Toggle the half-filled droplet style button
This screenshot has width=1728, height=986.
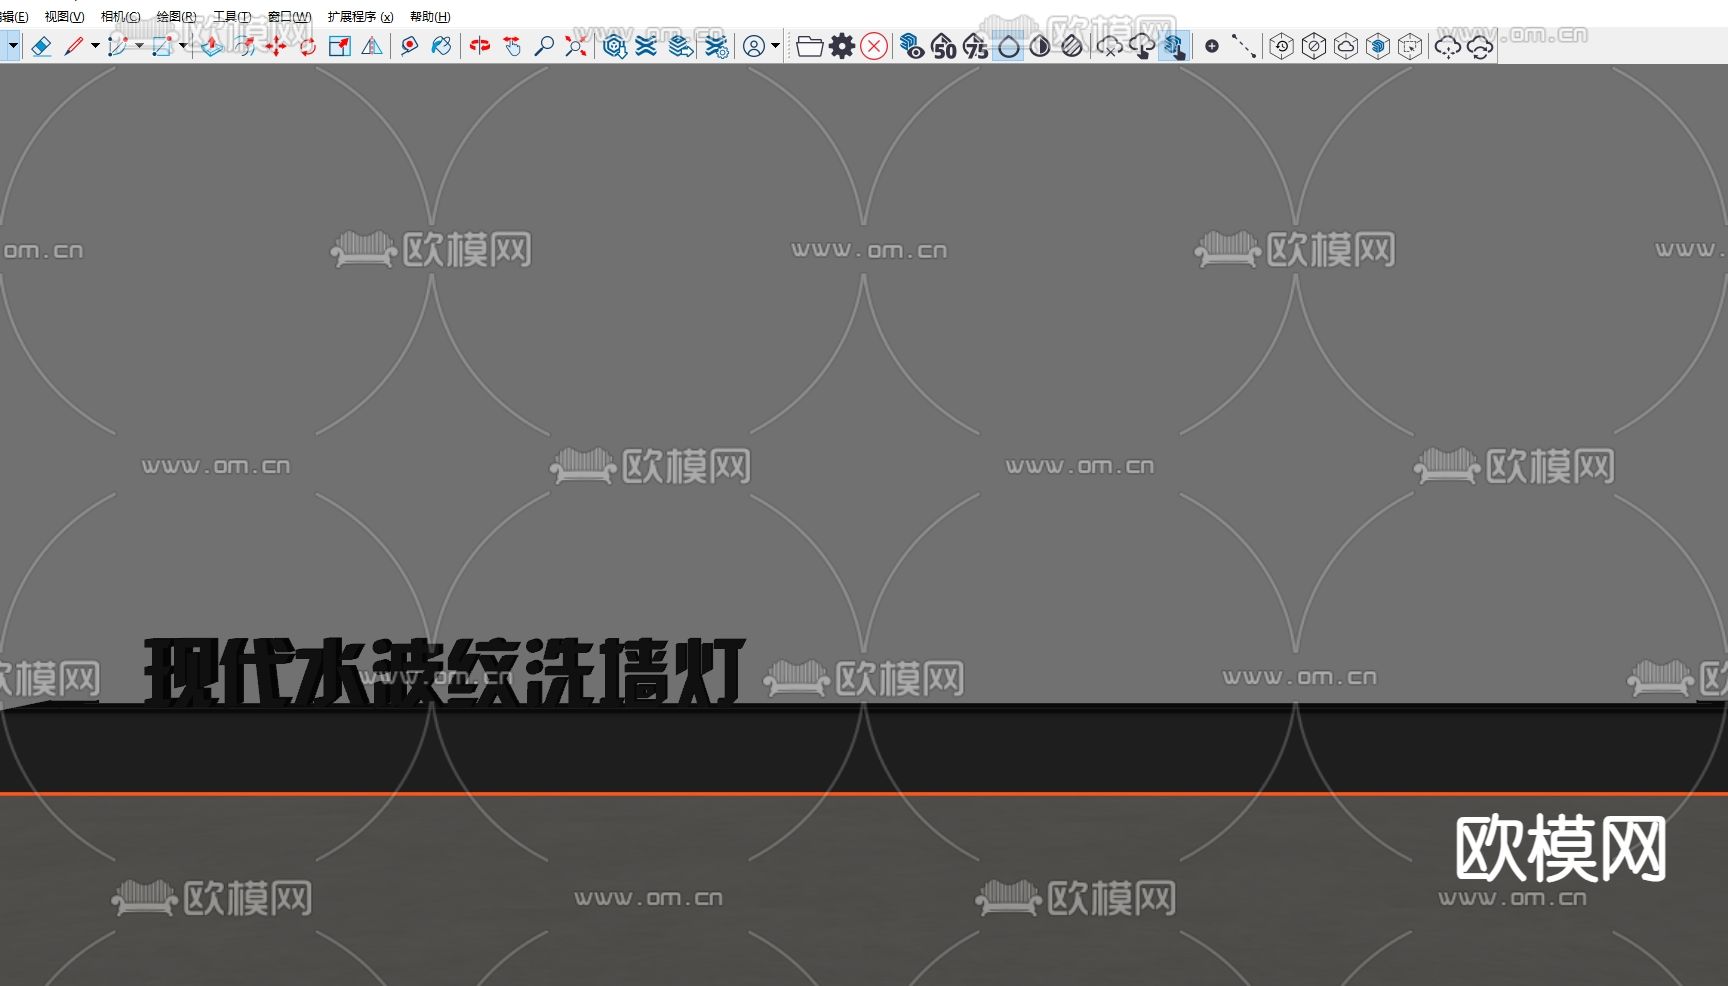[1040, 46]
